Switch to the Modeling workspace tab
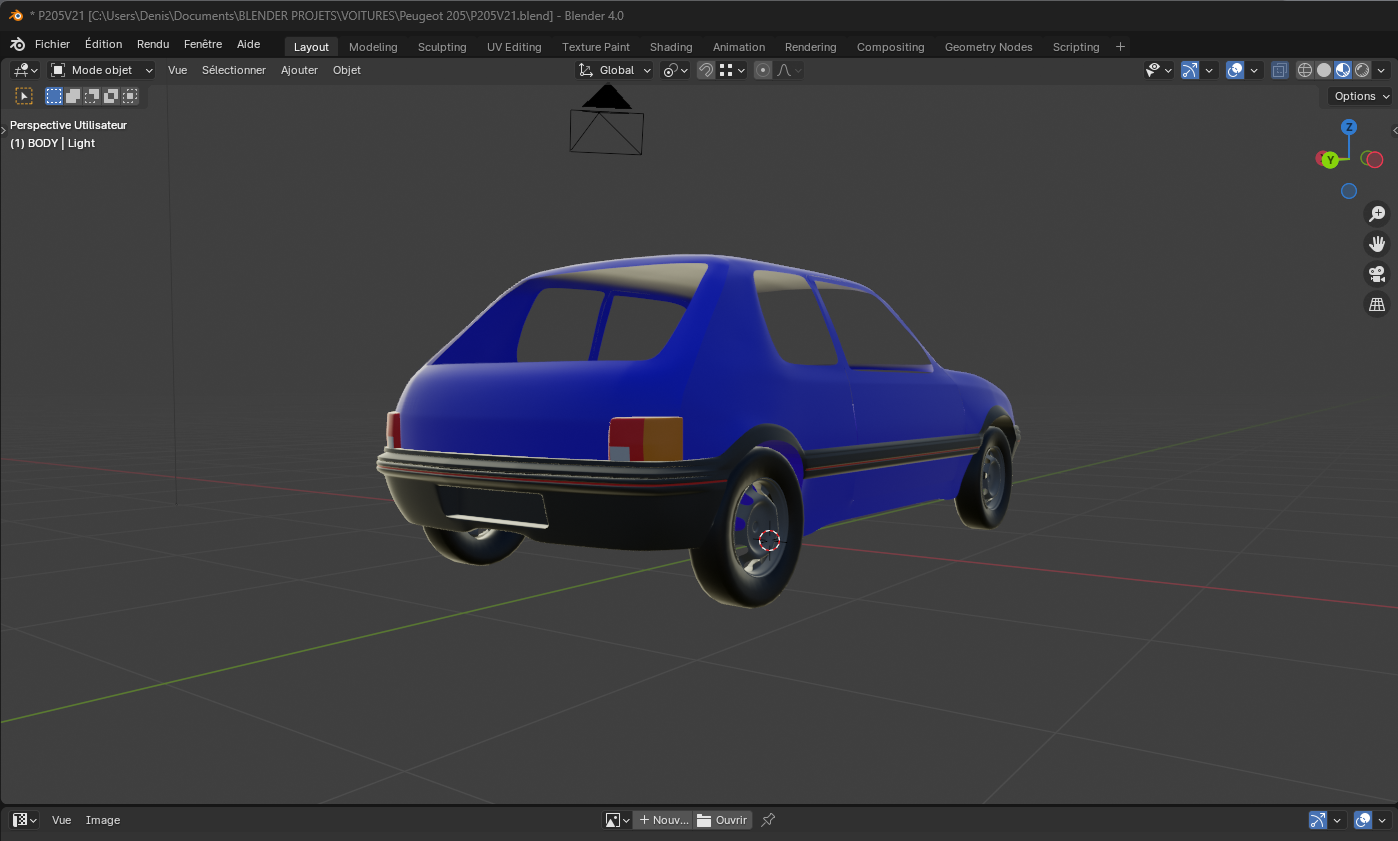The image size is (1398, 841). 373,47
